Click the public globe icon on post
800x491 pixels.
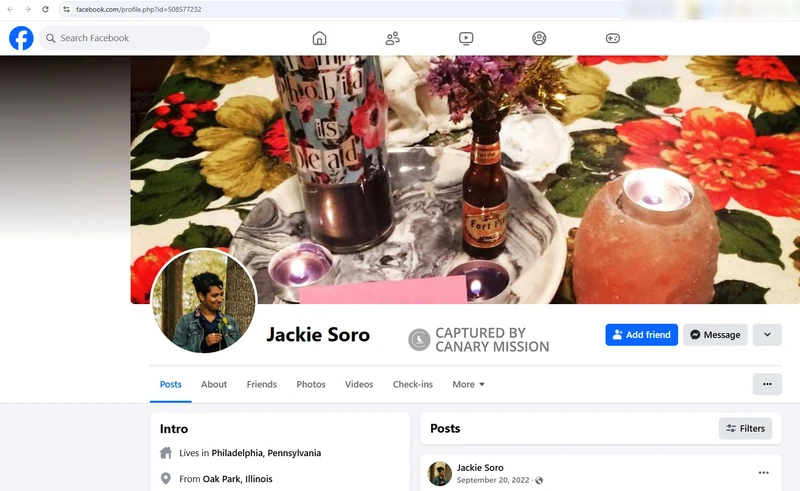coord(539,480)
